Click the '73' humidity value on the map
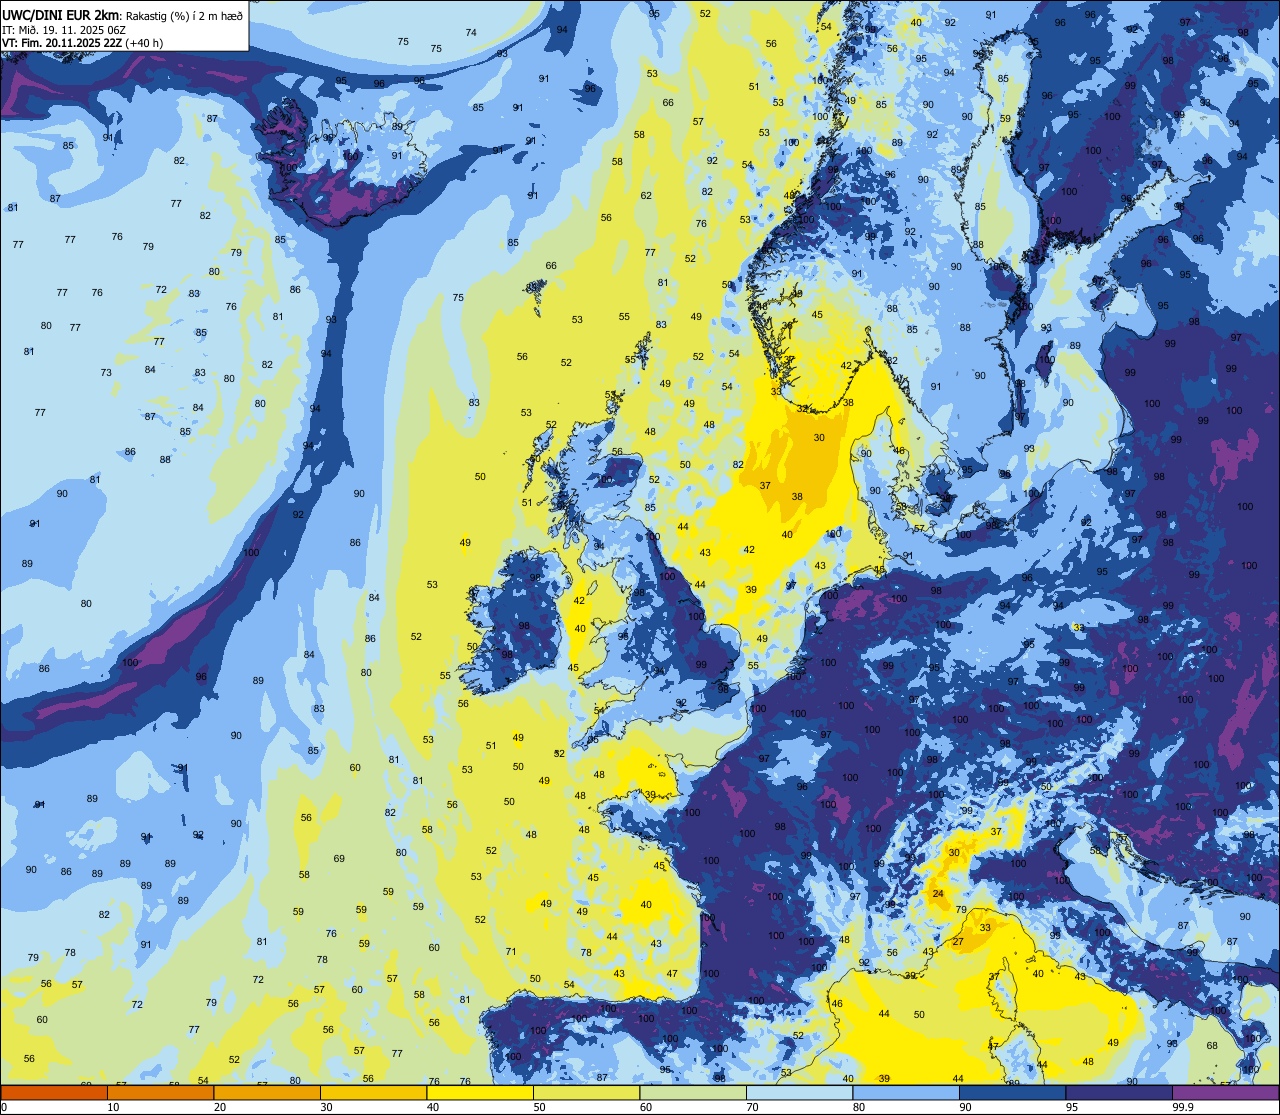This screenshot has width=1280, height=1115. click(x=106, y=372)
